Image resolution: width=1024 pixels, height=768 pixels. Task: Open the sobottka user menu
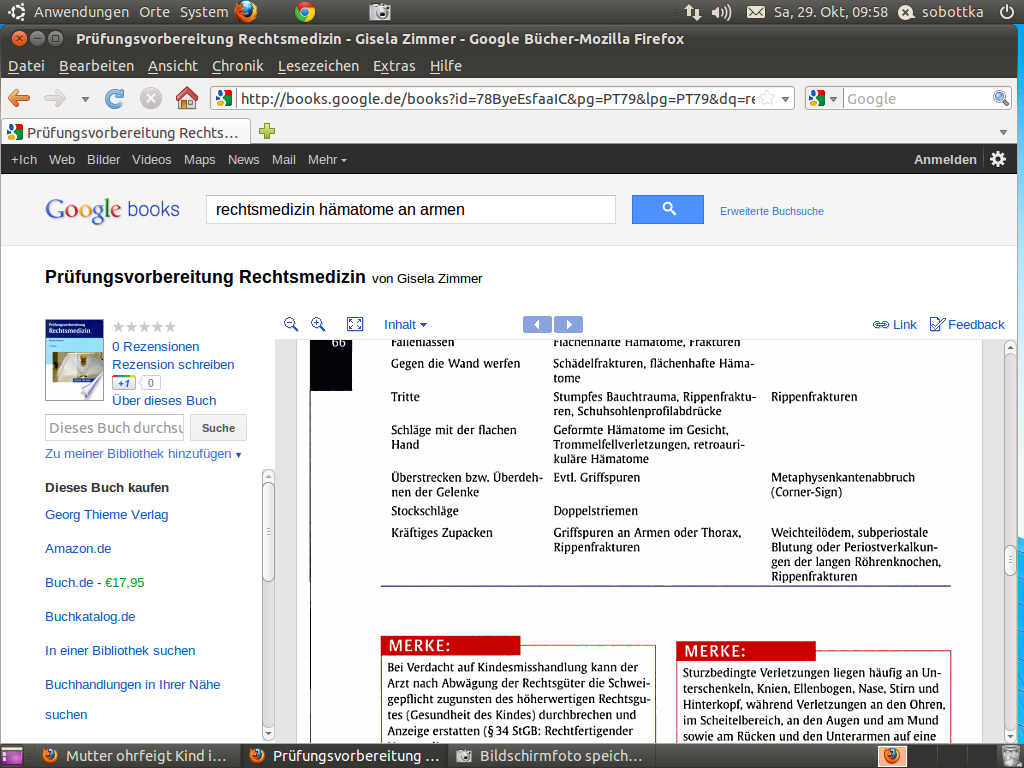pos(941,12)
